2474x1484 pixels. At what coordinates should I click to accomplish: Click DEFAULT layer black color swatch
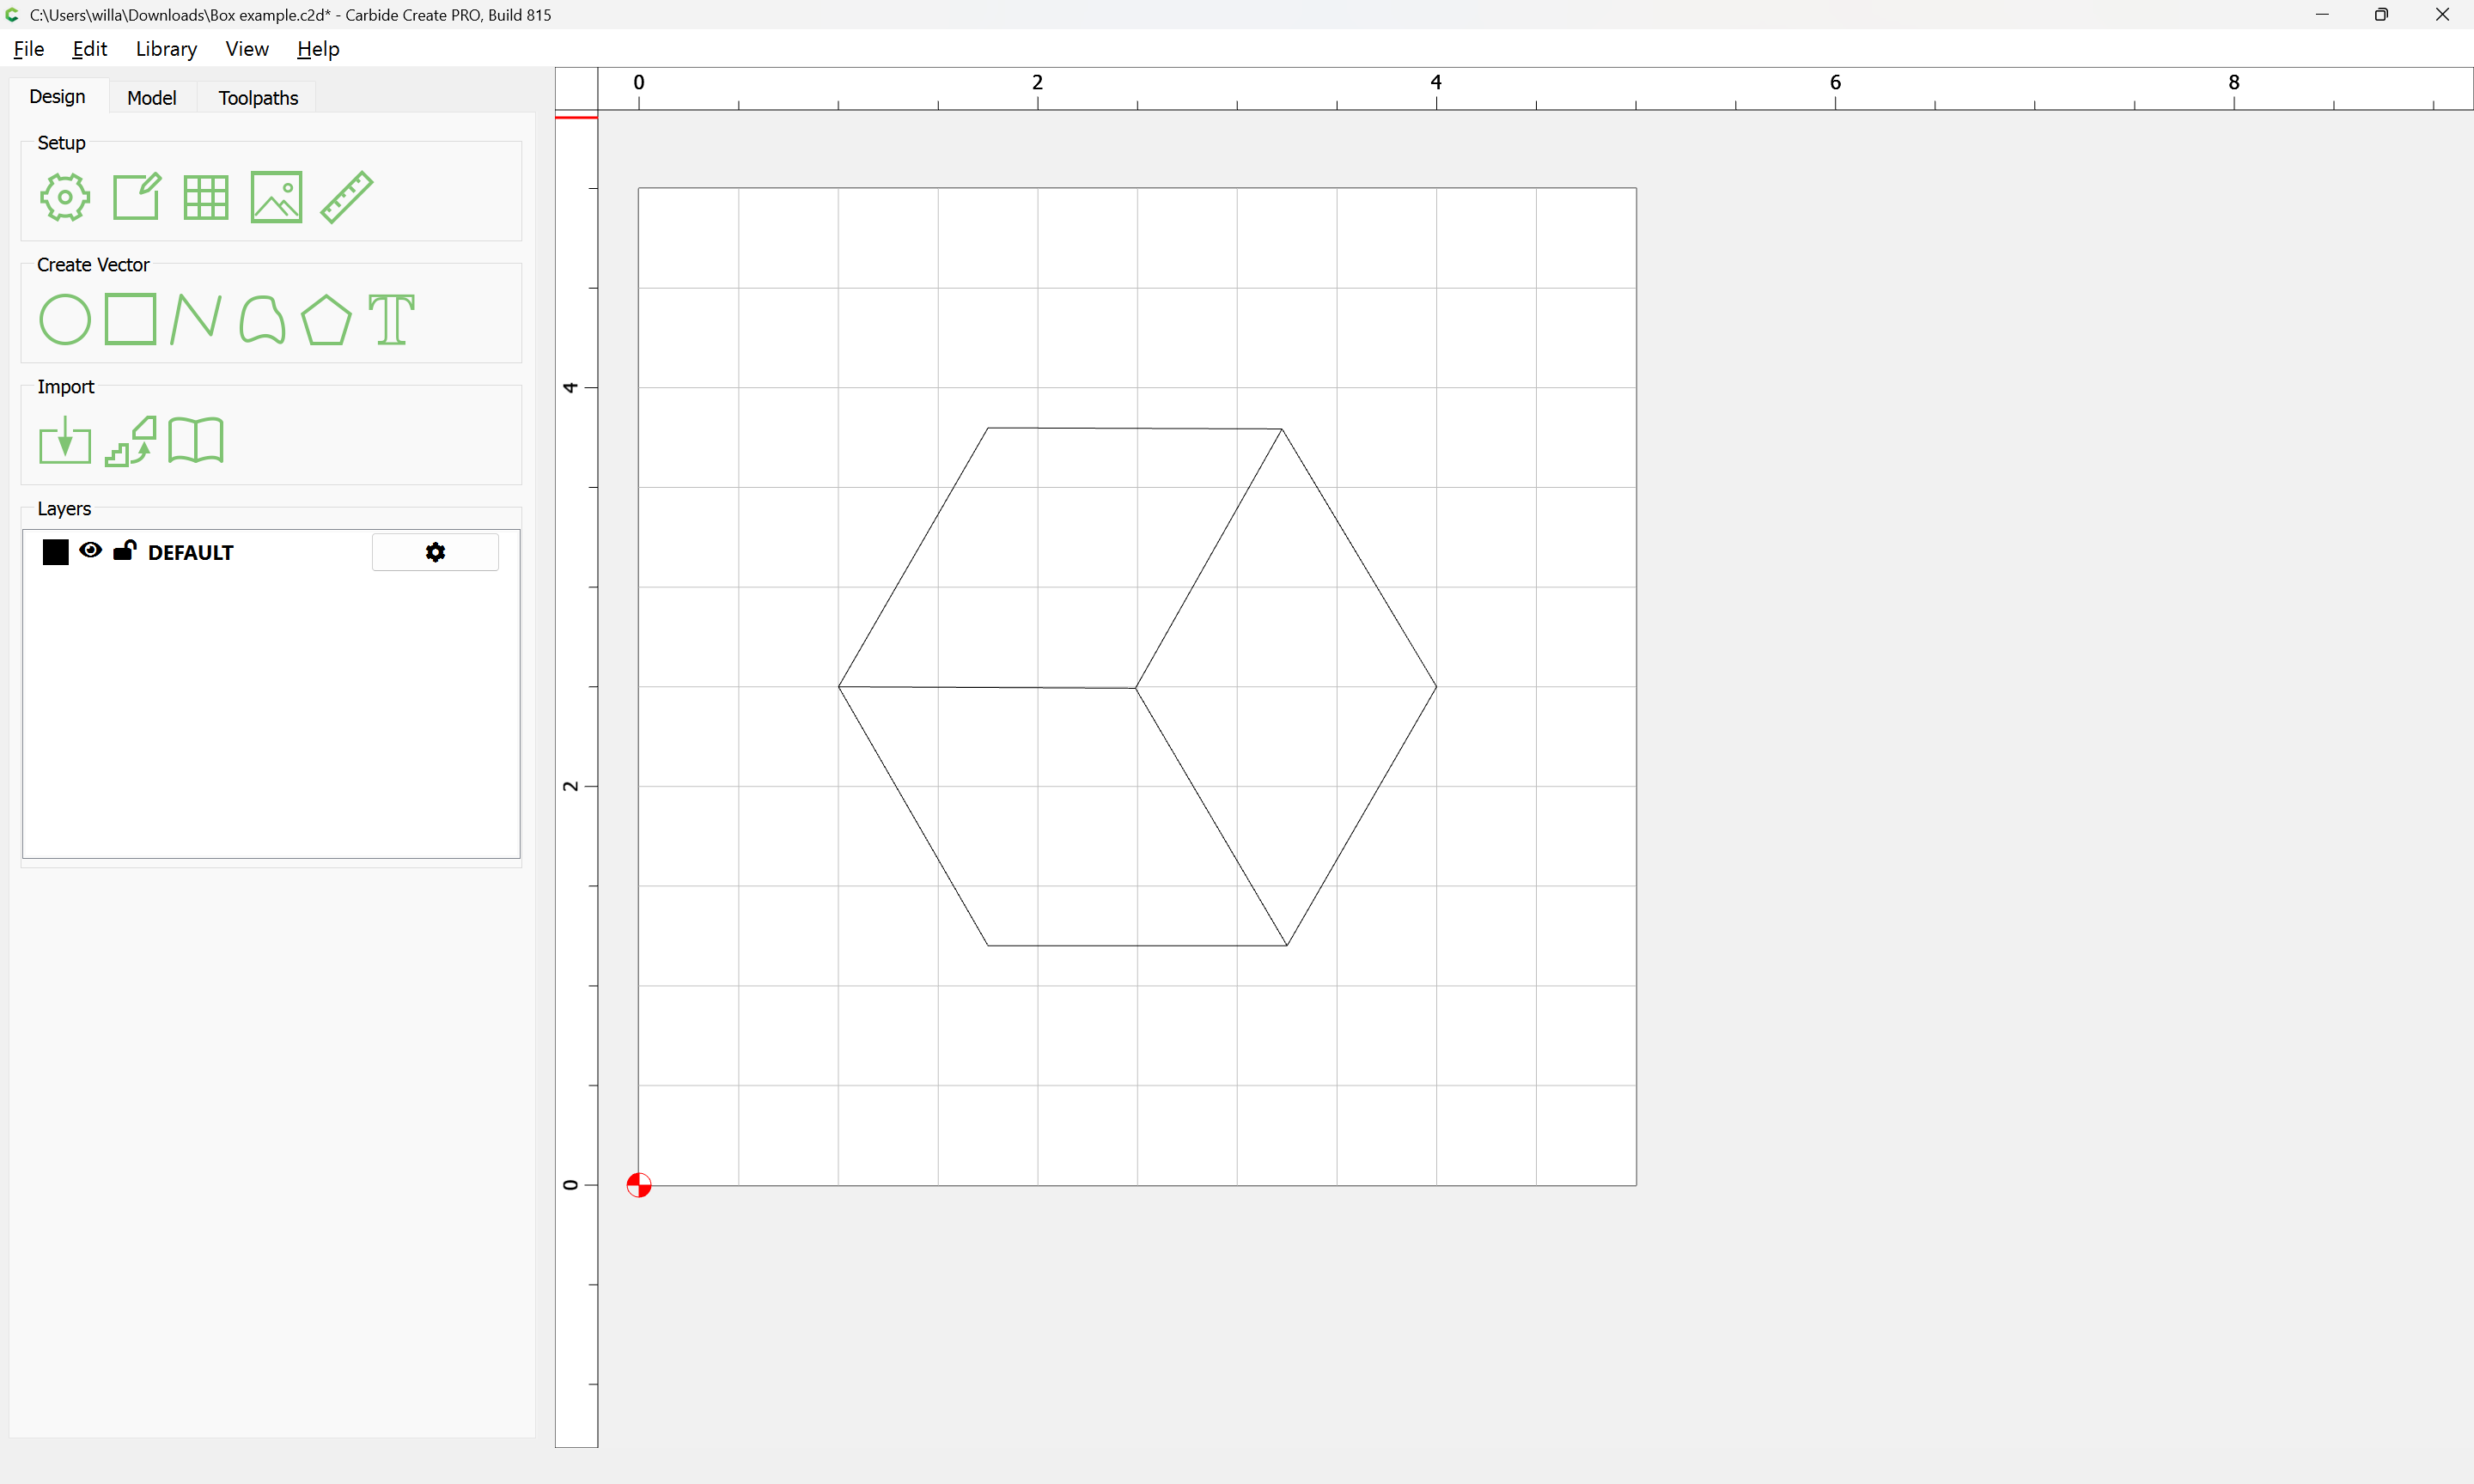pos(56,552)
